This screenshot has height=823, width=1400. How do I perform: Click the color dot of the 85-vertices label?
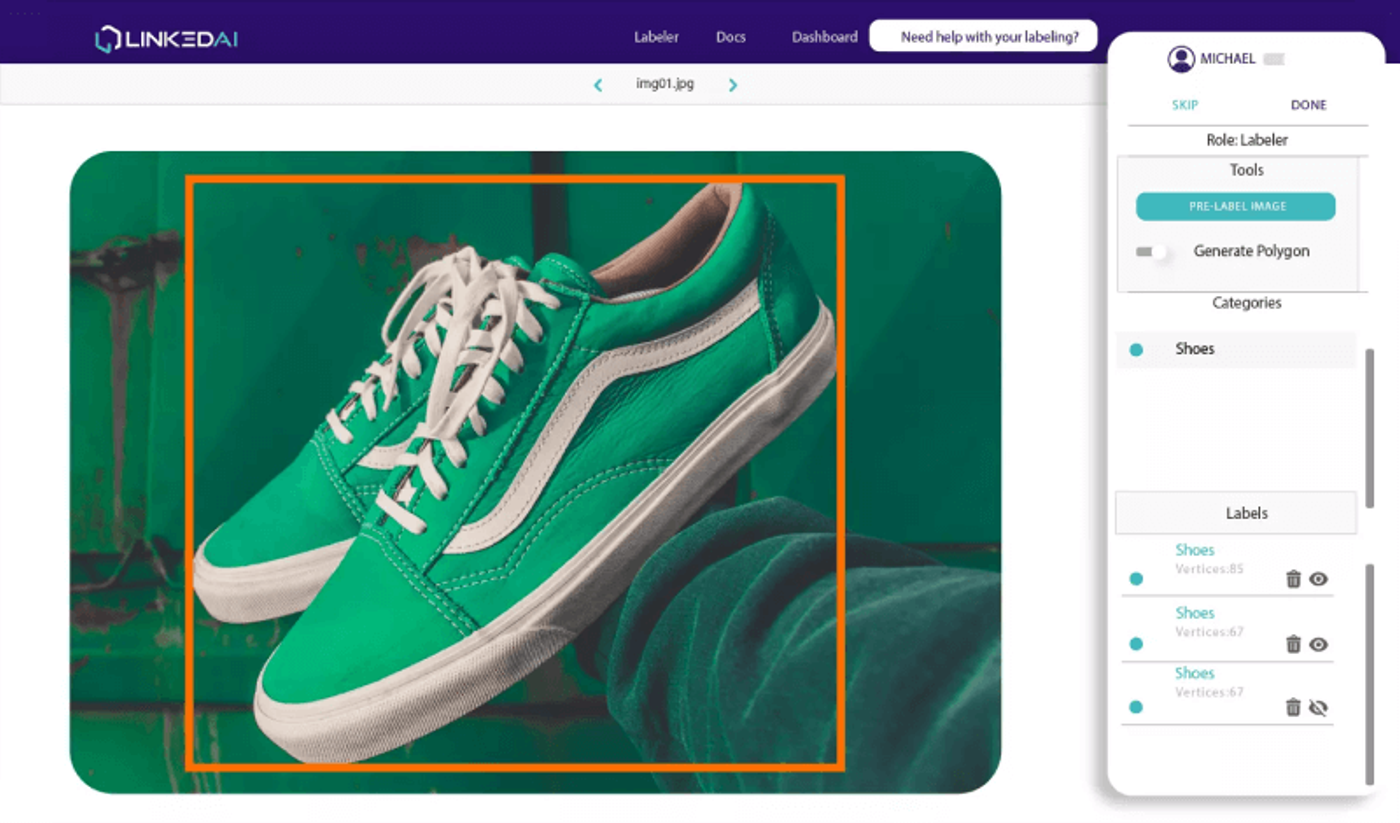(1136, 579)
